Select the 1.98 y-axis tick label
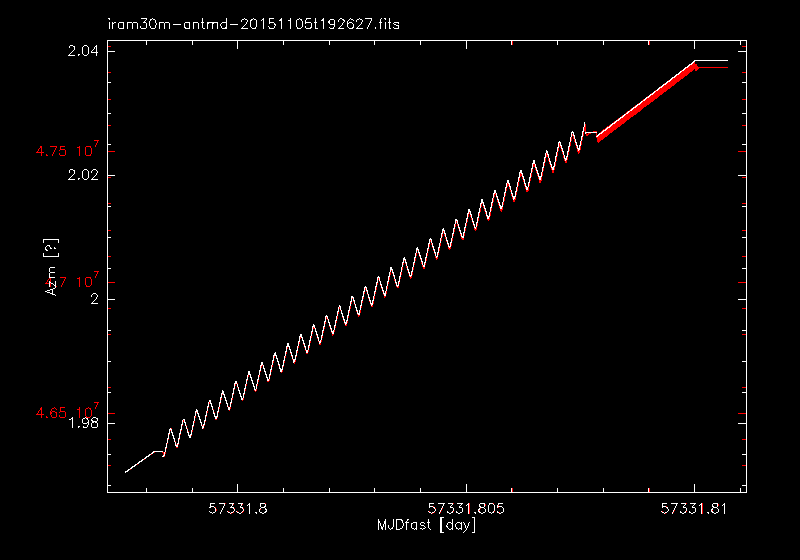This screenshot has width=800, height=560. (81, 423)
